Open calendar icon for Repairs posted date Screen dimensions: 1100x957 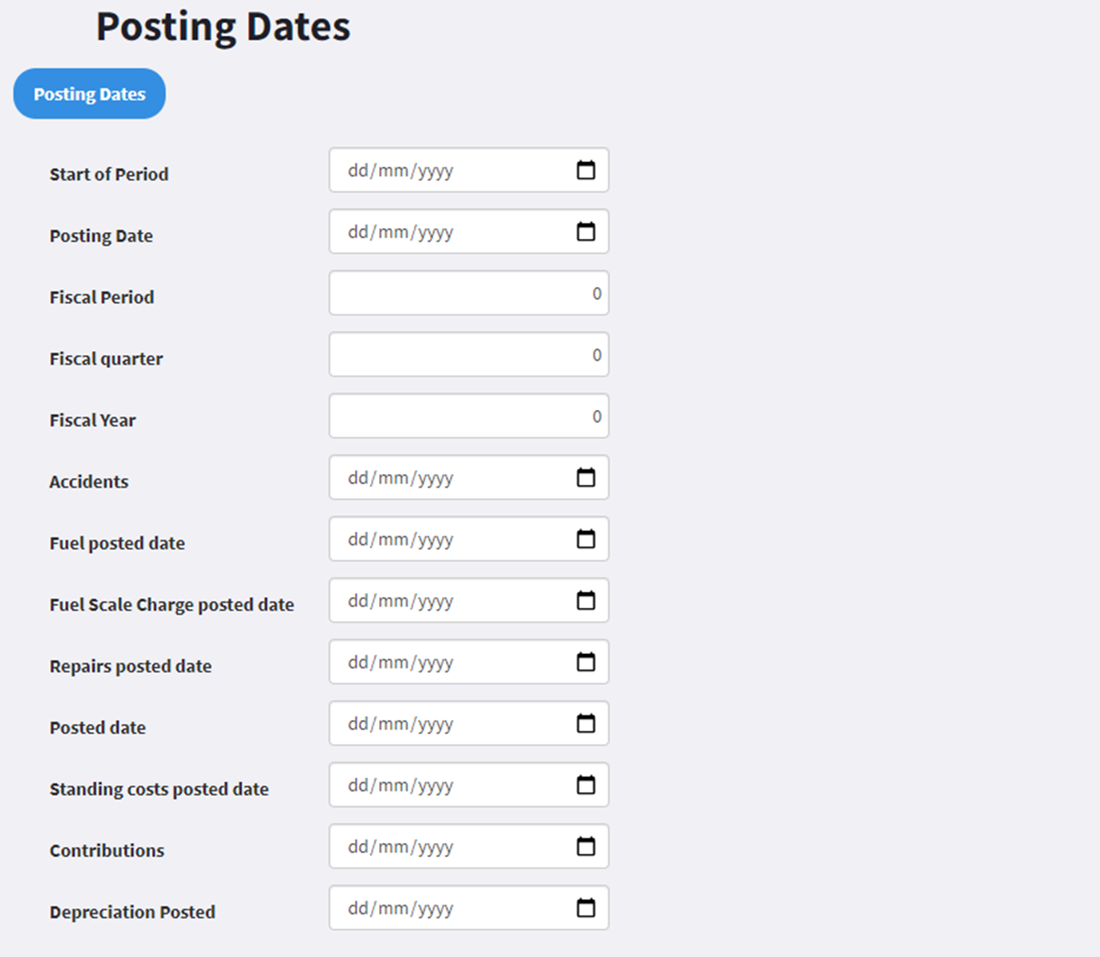(586, 662)
